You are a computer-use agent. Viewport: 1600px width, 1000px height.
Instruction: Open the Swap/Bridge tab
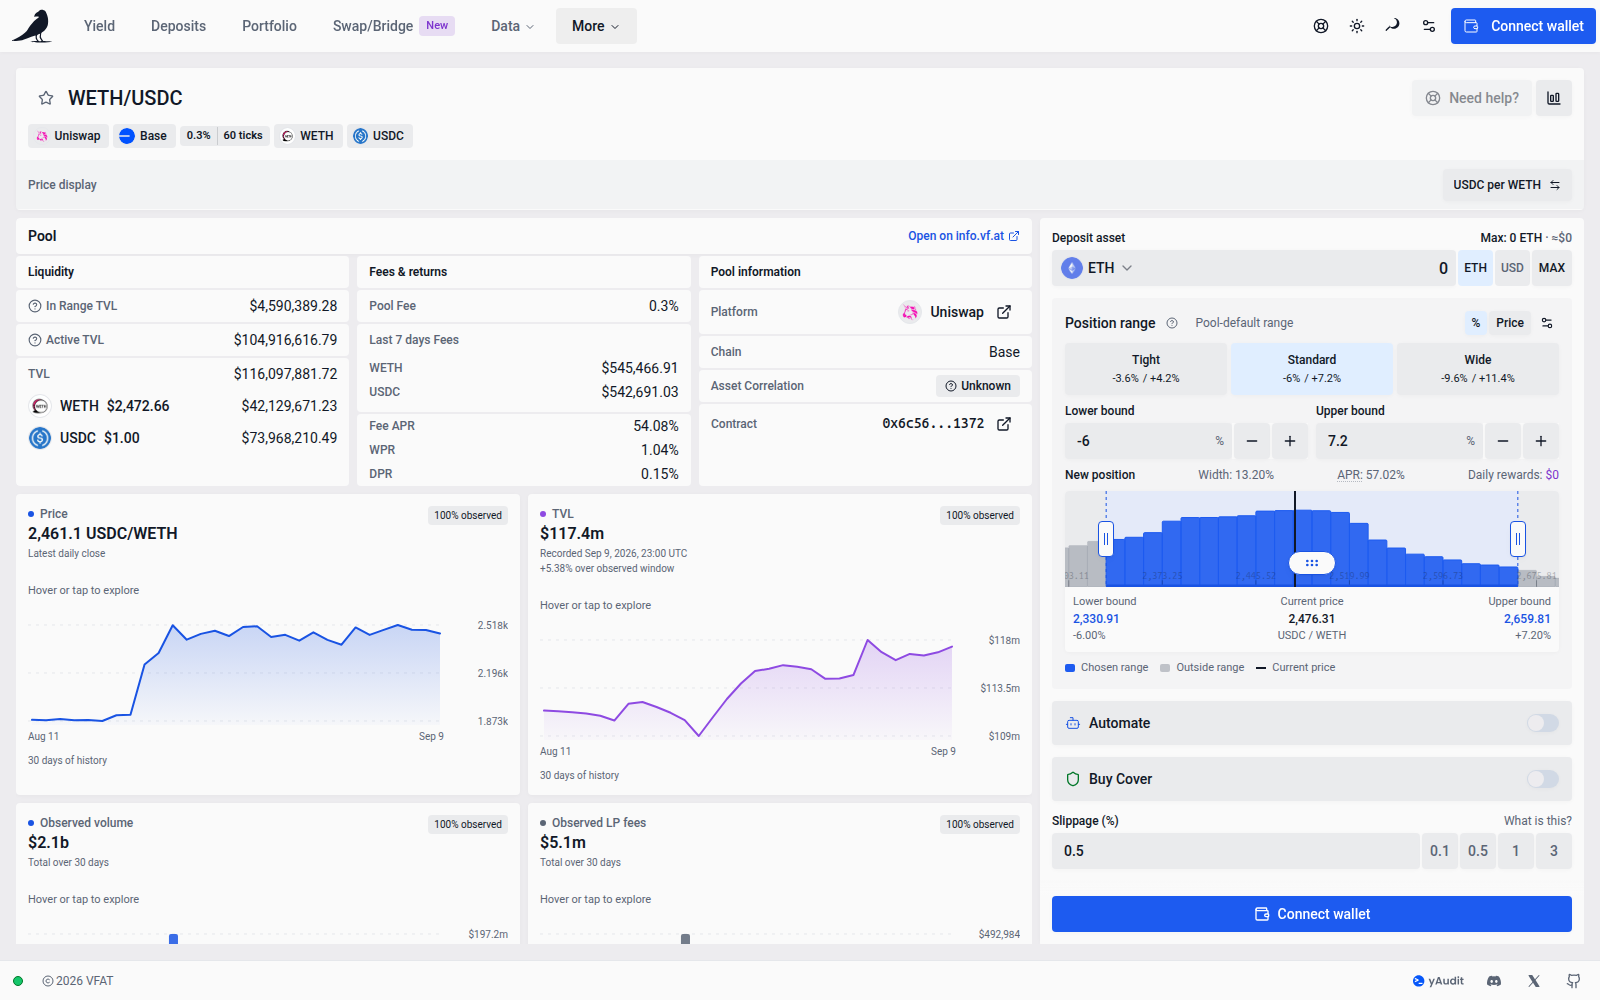(393, 26)
